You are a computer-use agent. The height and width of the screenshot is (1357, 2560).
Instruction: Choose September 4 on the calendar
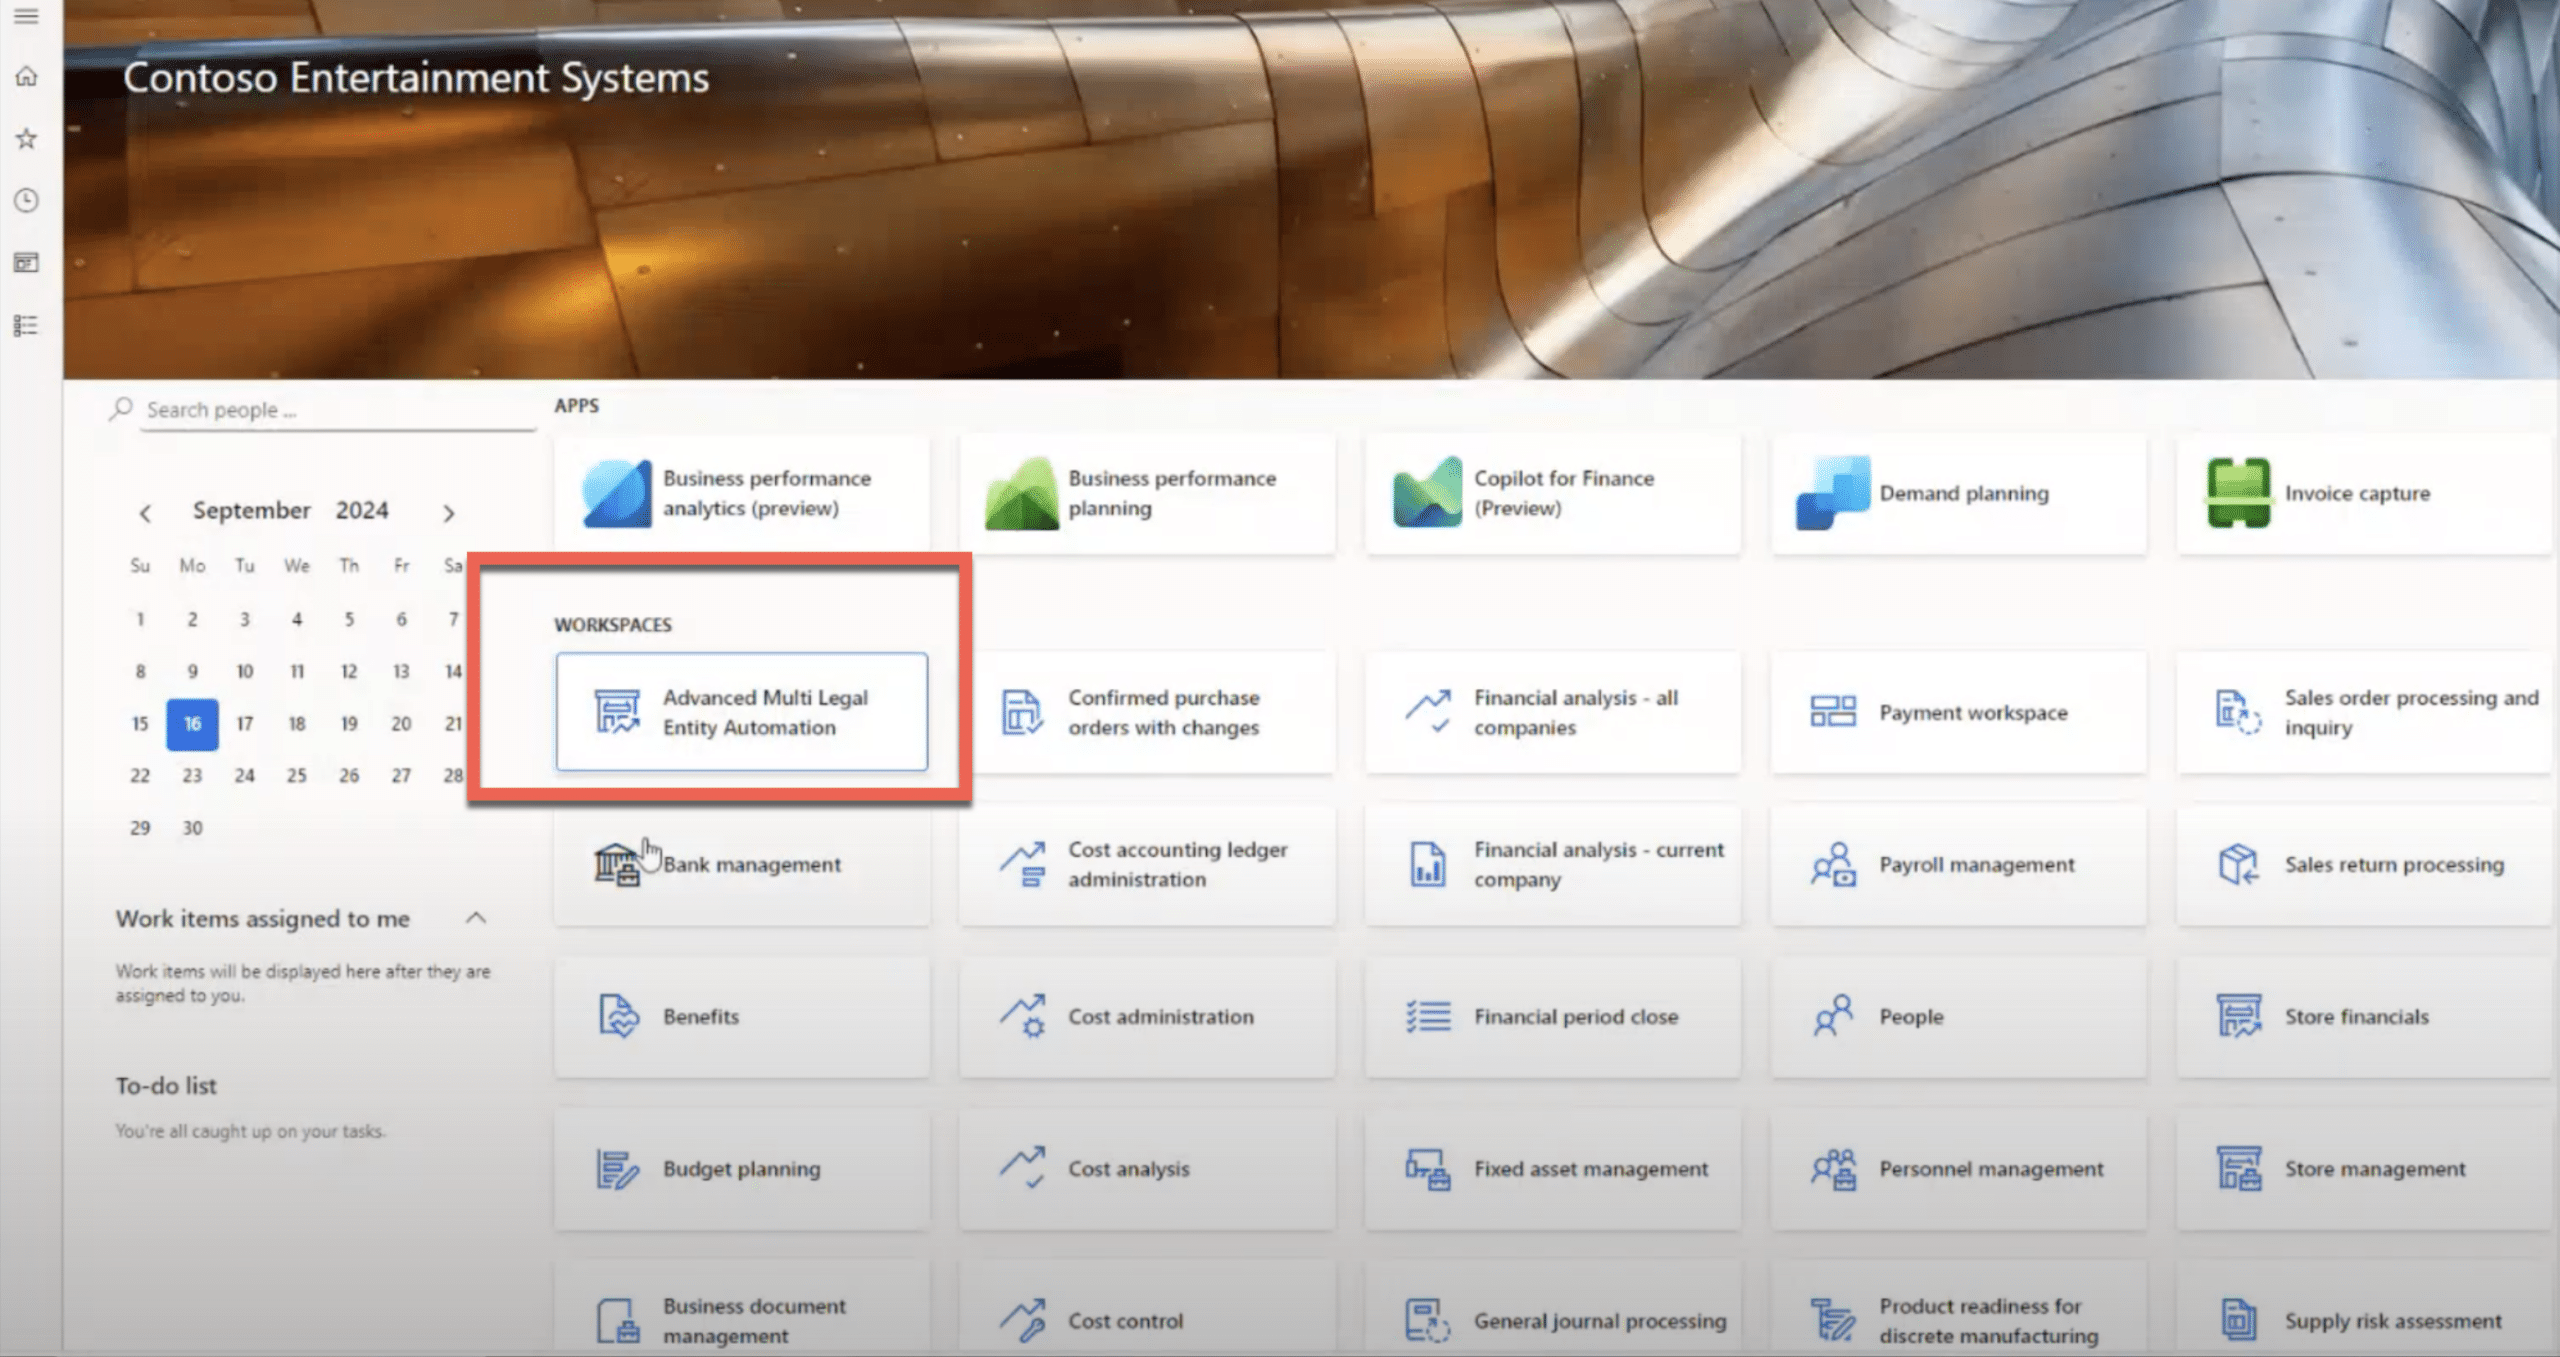pyautogui.click(x=297, y=620)
